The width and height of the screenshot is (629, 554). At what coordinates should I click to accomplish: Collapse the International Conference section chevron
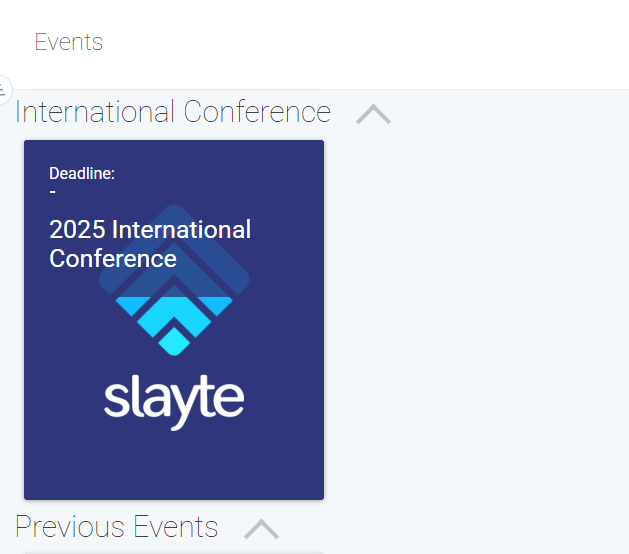click(373, 114)
